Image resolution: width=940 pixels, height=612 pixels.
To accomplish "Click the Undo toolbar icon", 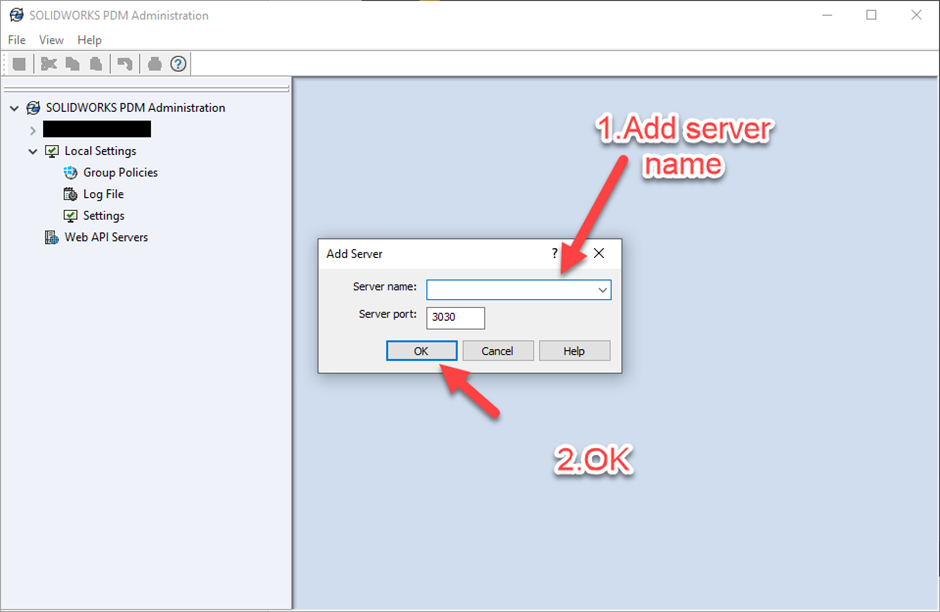I will point(125,64).
